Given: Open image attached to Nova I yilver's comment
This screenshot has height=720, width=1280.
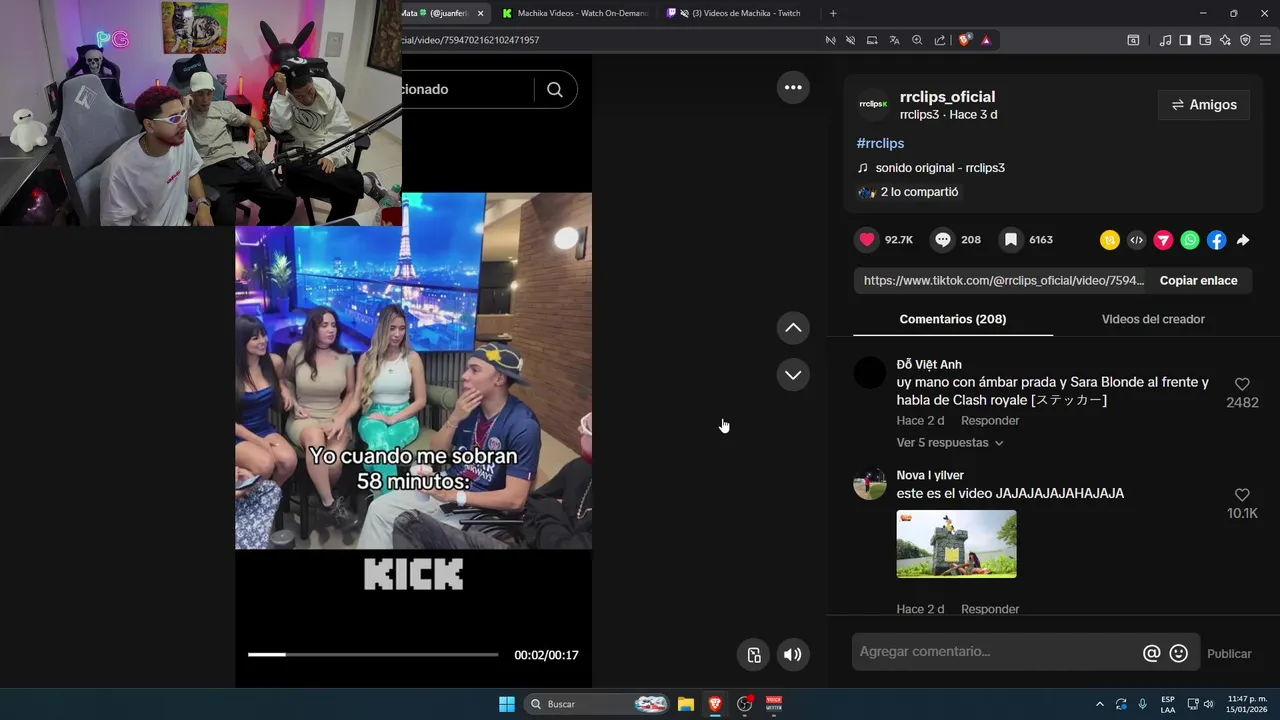Looking at the screenshot, I should tap(956, 544).
